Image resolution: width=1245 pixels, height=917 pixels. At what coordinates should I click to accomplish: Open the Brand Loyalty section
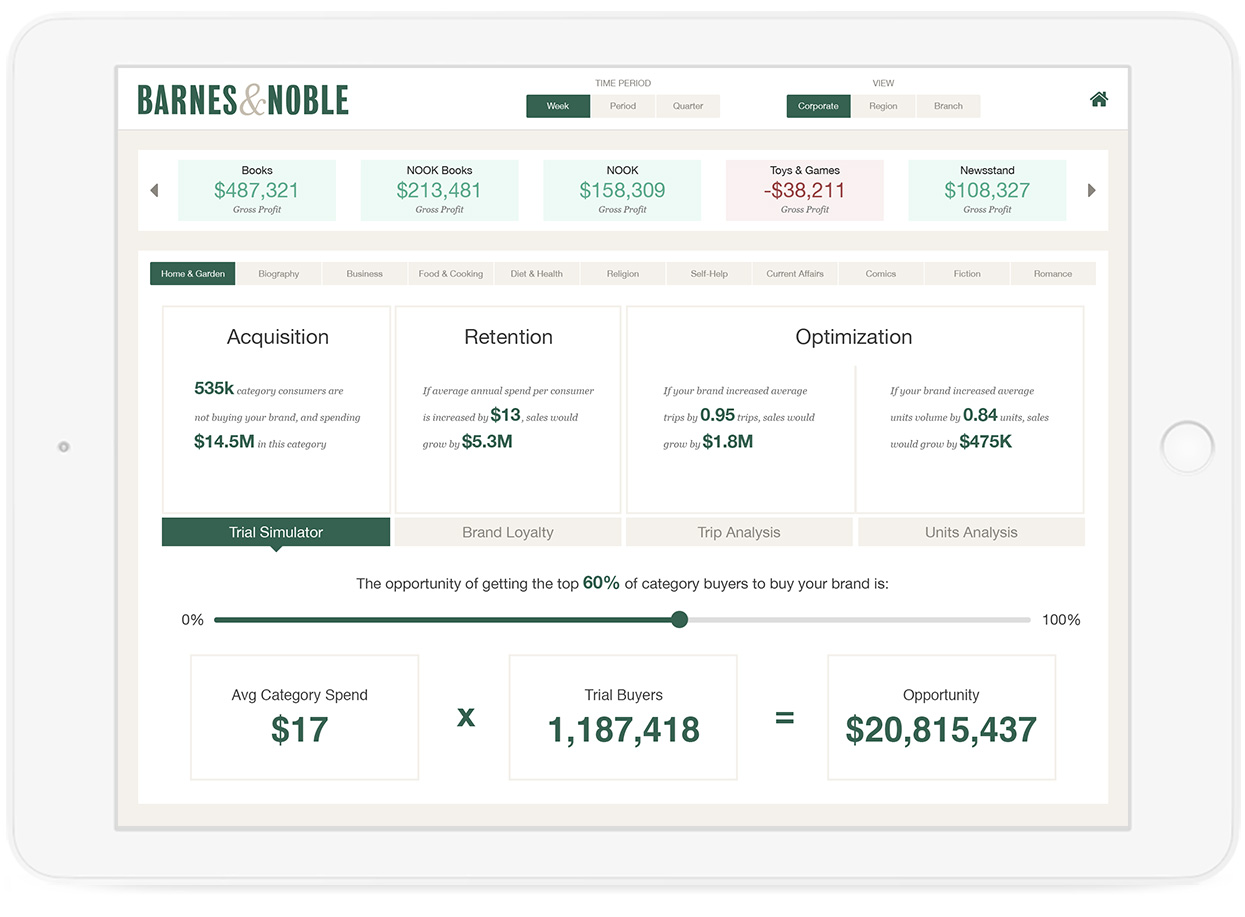click(508, 532)
